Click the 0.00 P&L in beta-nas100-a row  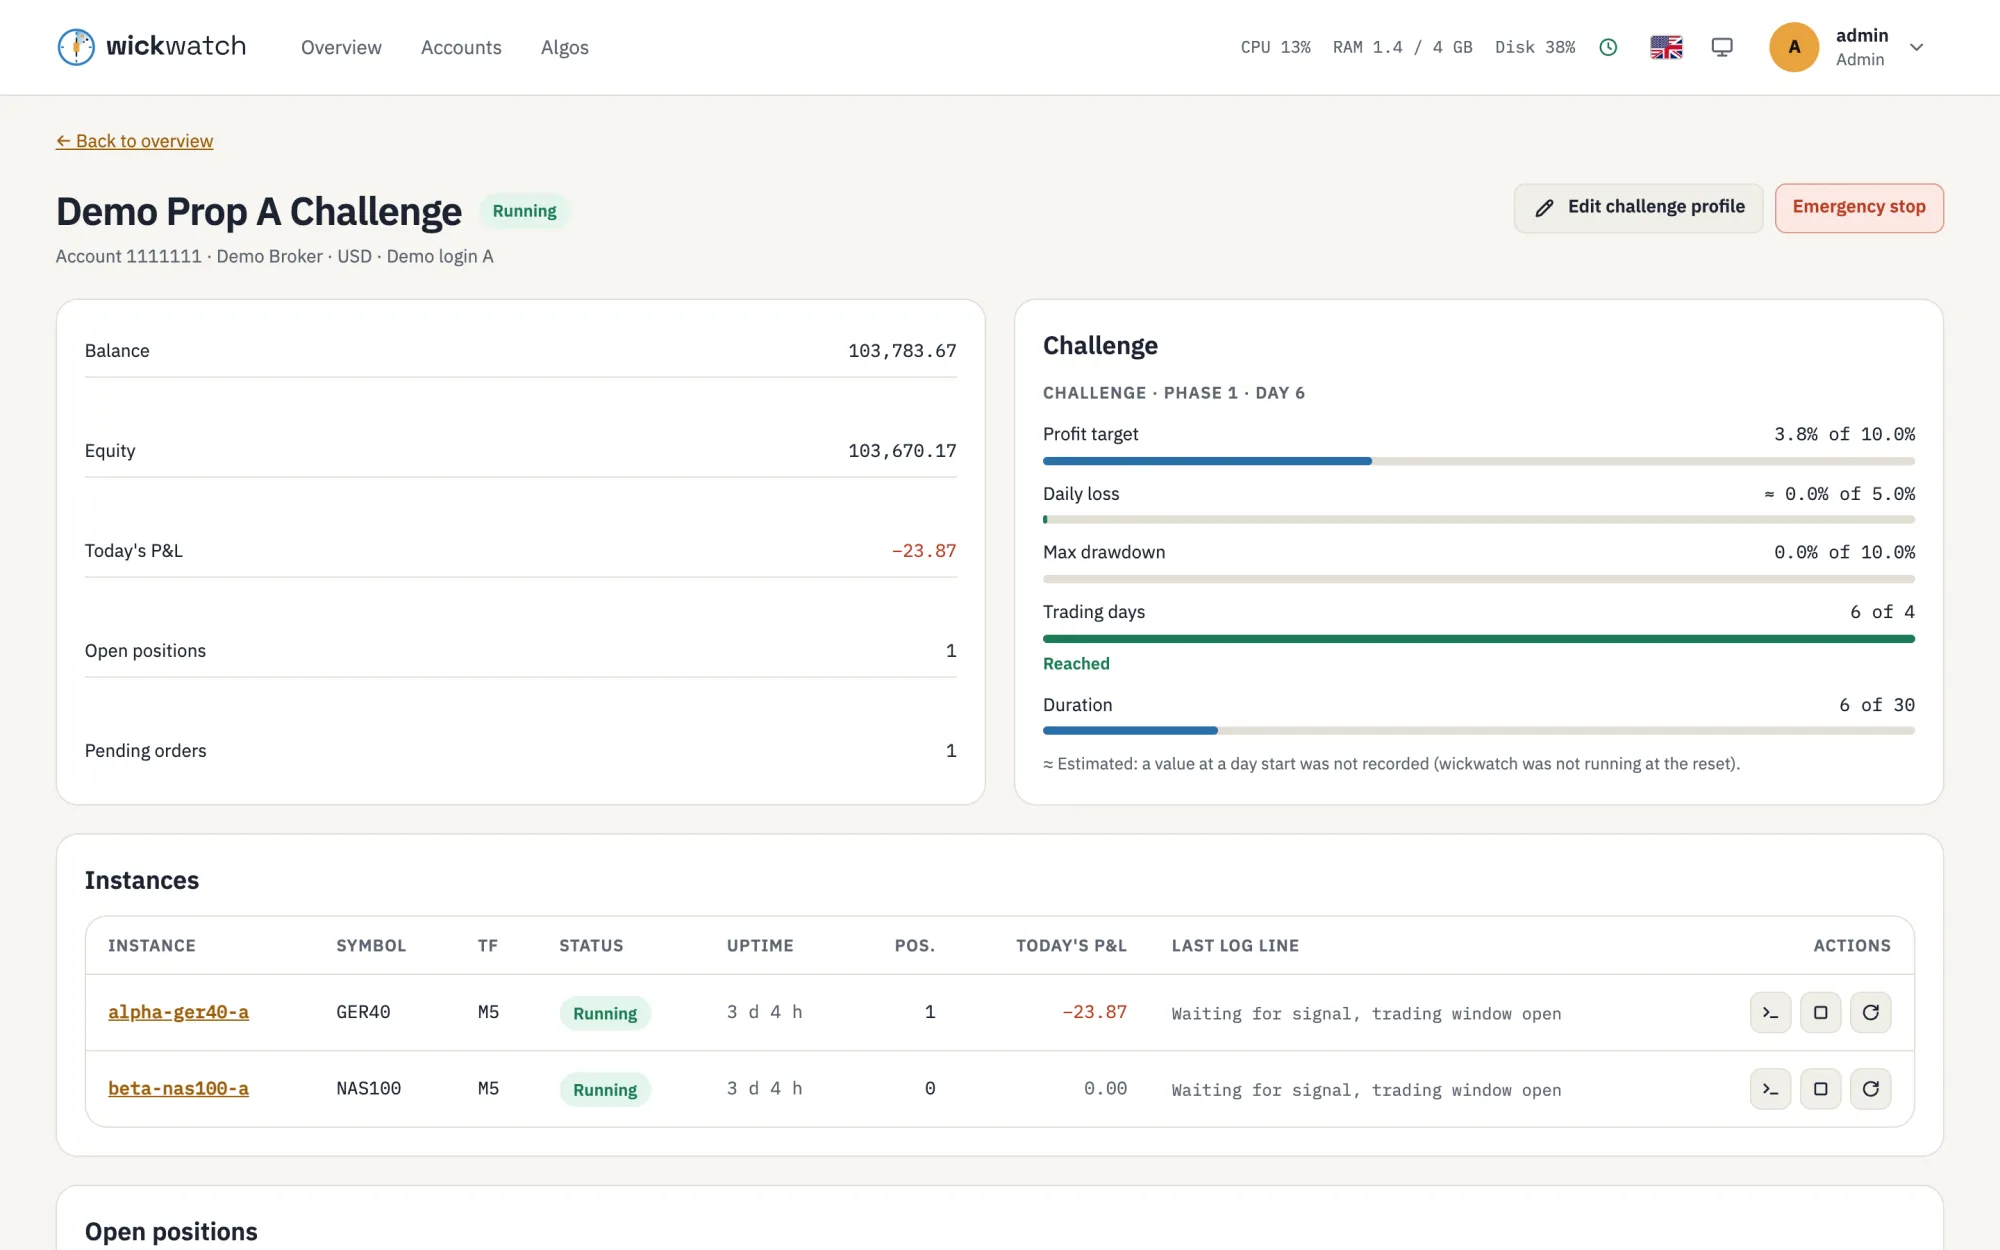(1105, 1088)
